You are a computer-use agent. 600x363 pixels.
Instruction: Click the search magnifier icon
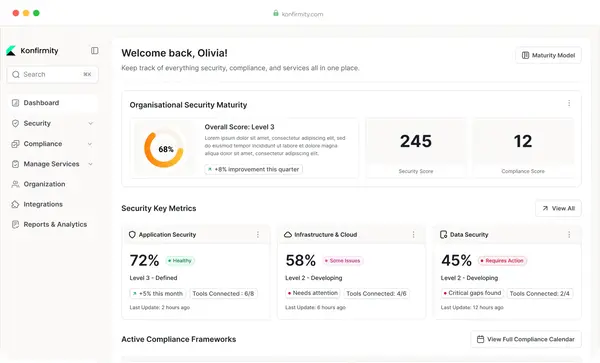click(16, 74)
